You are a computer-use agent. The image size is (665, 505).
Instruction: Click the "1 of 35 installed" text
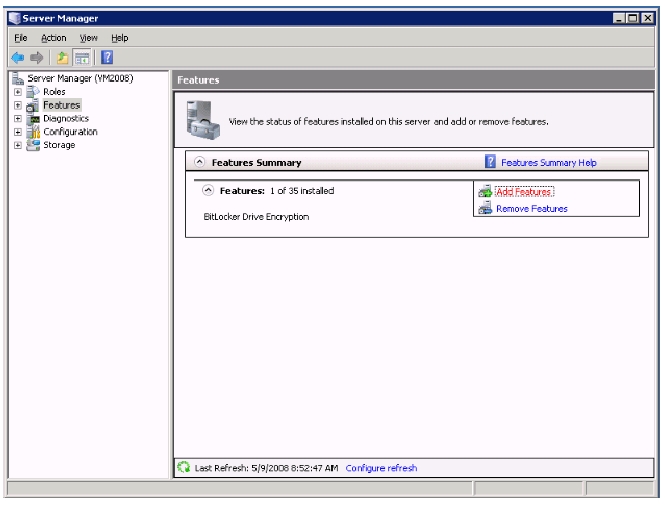pos(302,191)
